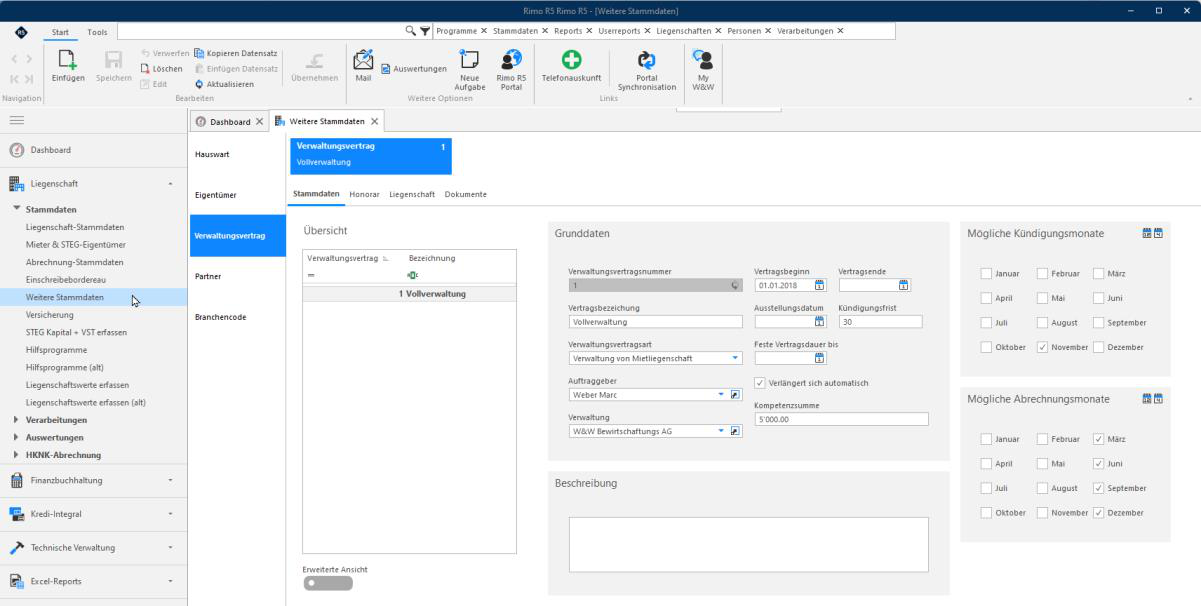
Task: Open calendar picker for Vertragsbeginn
Action: click(819, 285)
